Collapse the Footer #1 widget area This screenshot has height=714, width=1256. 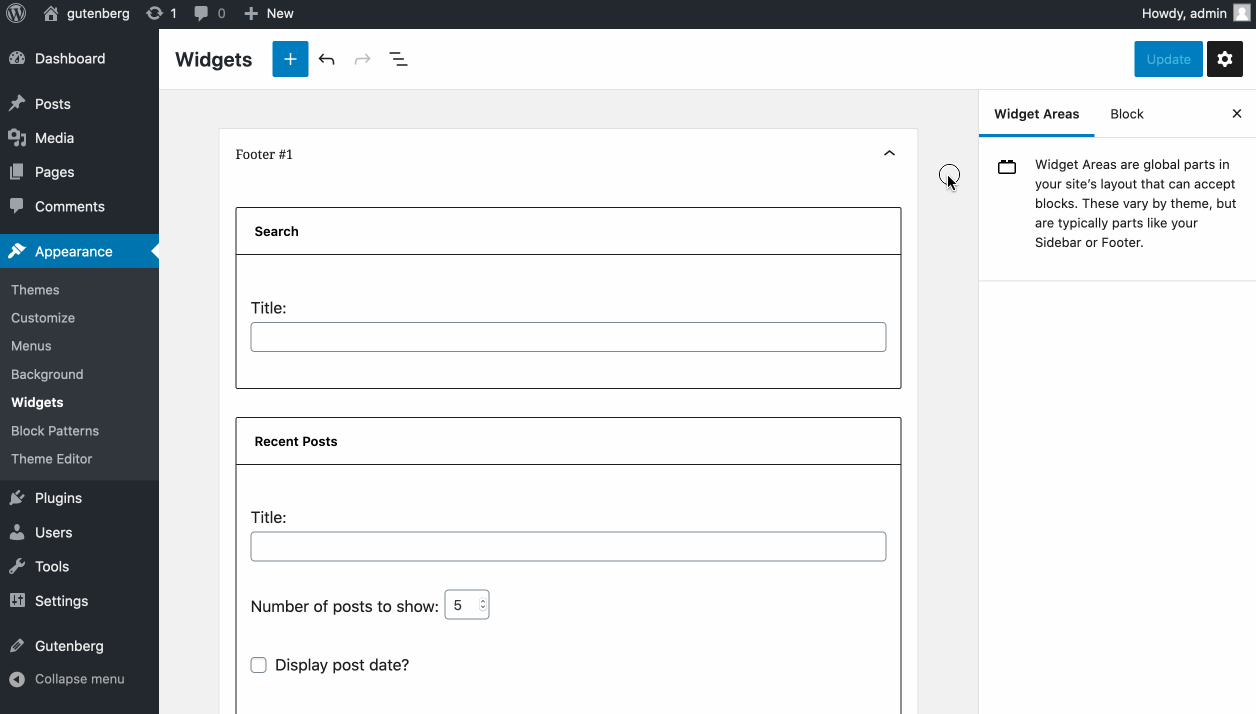(889, 154)
